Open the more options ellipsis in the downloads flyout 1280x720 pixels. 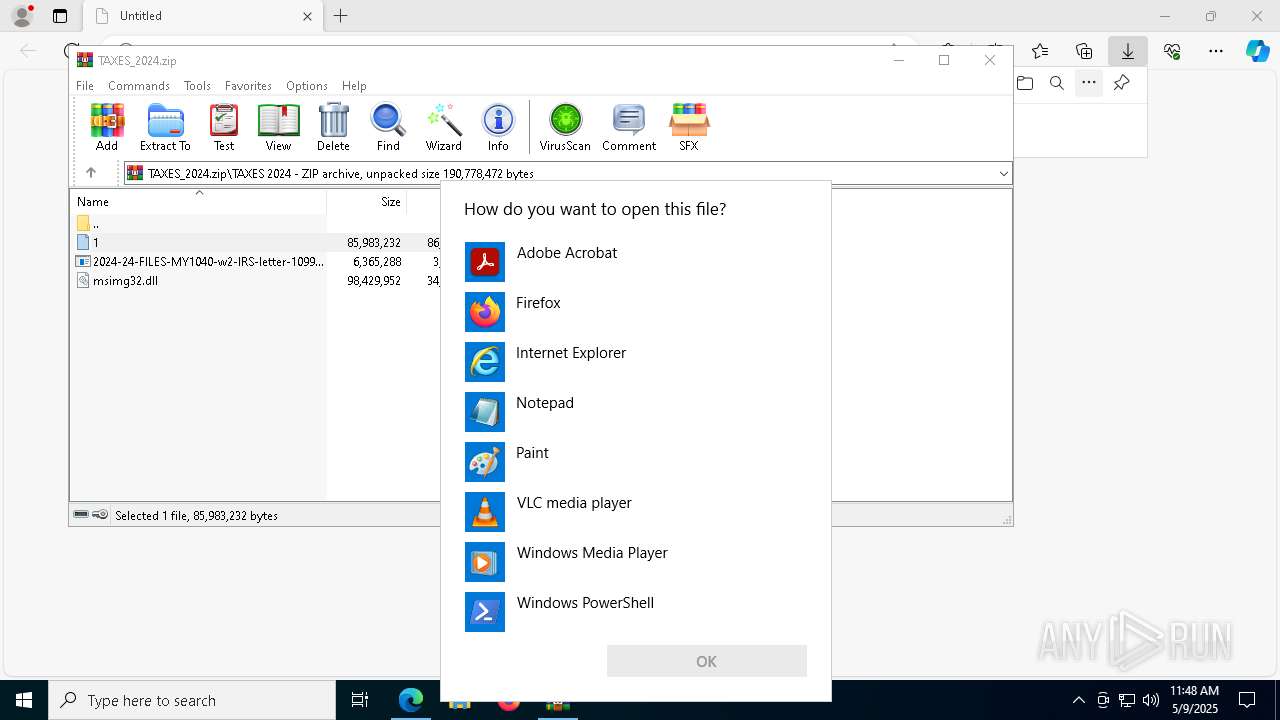(1089, 83)
